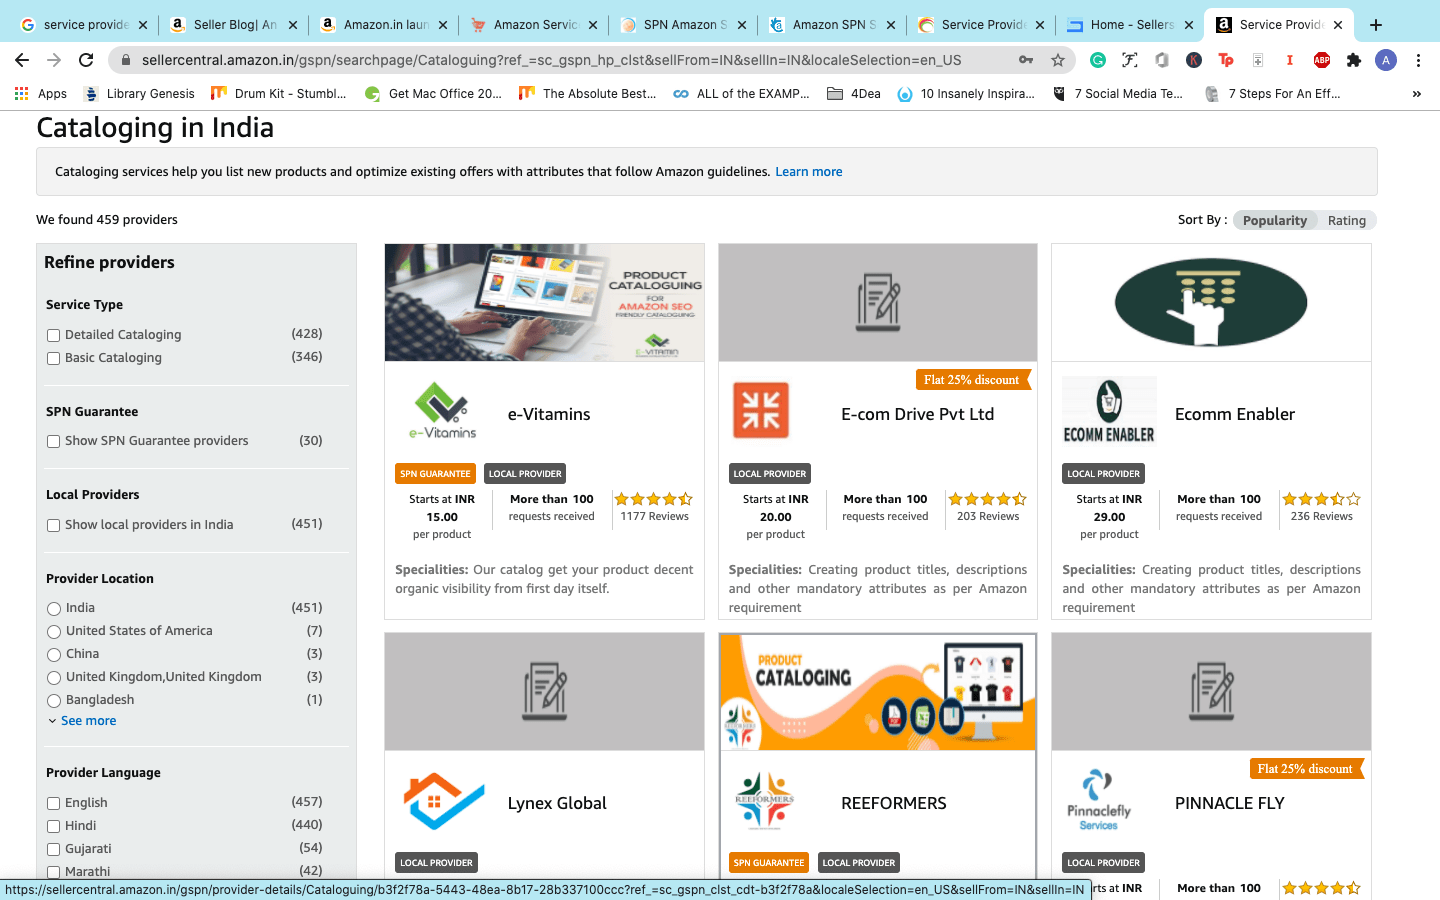Select United States of America location
The image size is (1440, 900).
point(54,631)
